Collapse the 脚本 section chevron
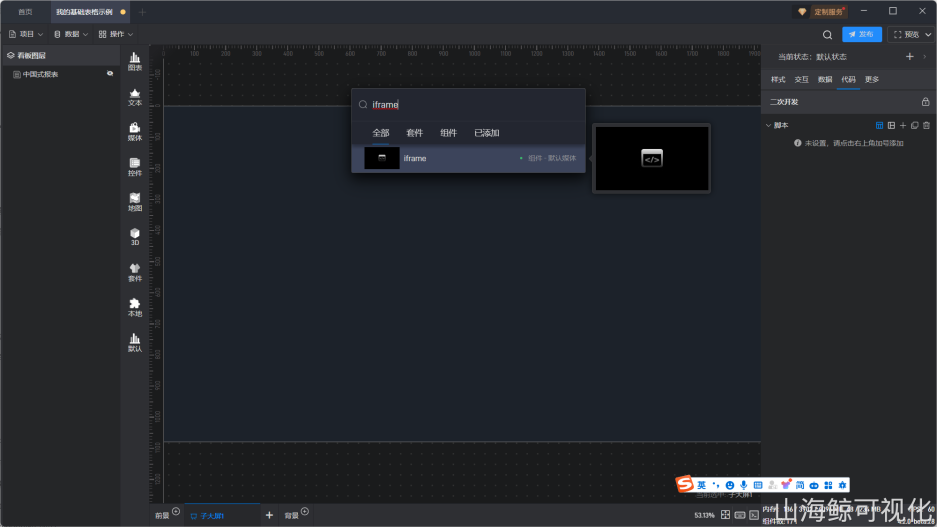The height and width of the screenshot is (527, 937). coord(768,125)
